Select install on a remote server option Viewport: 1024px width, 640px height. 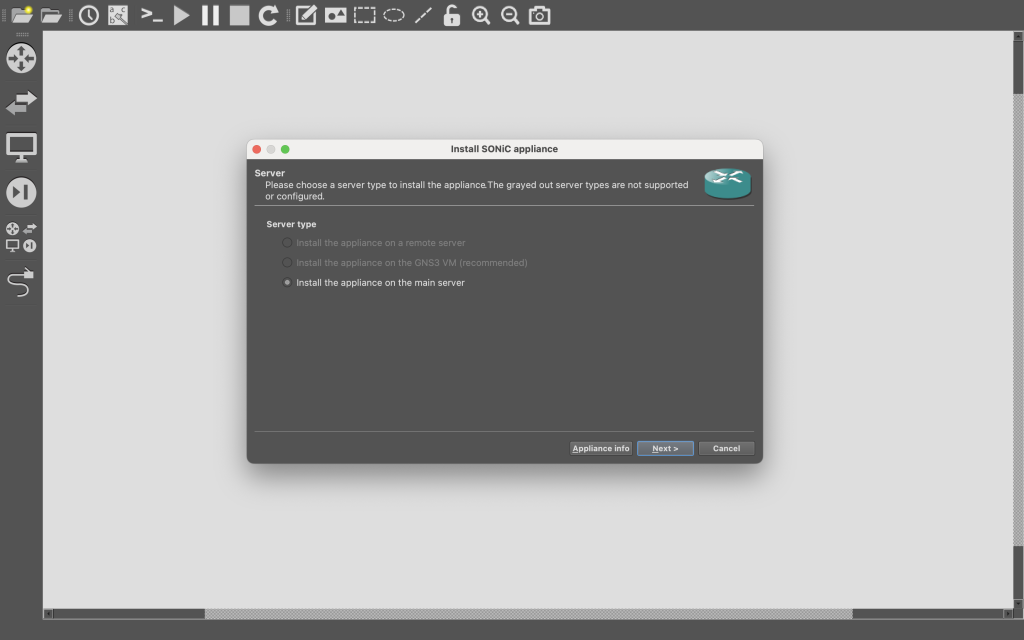coord(288,243)
